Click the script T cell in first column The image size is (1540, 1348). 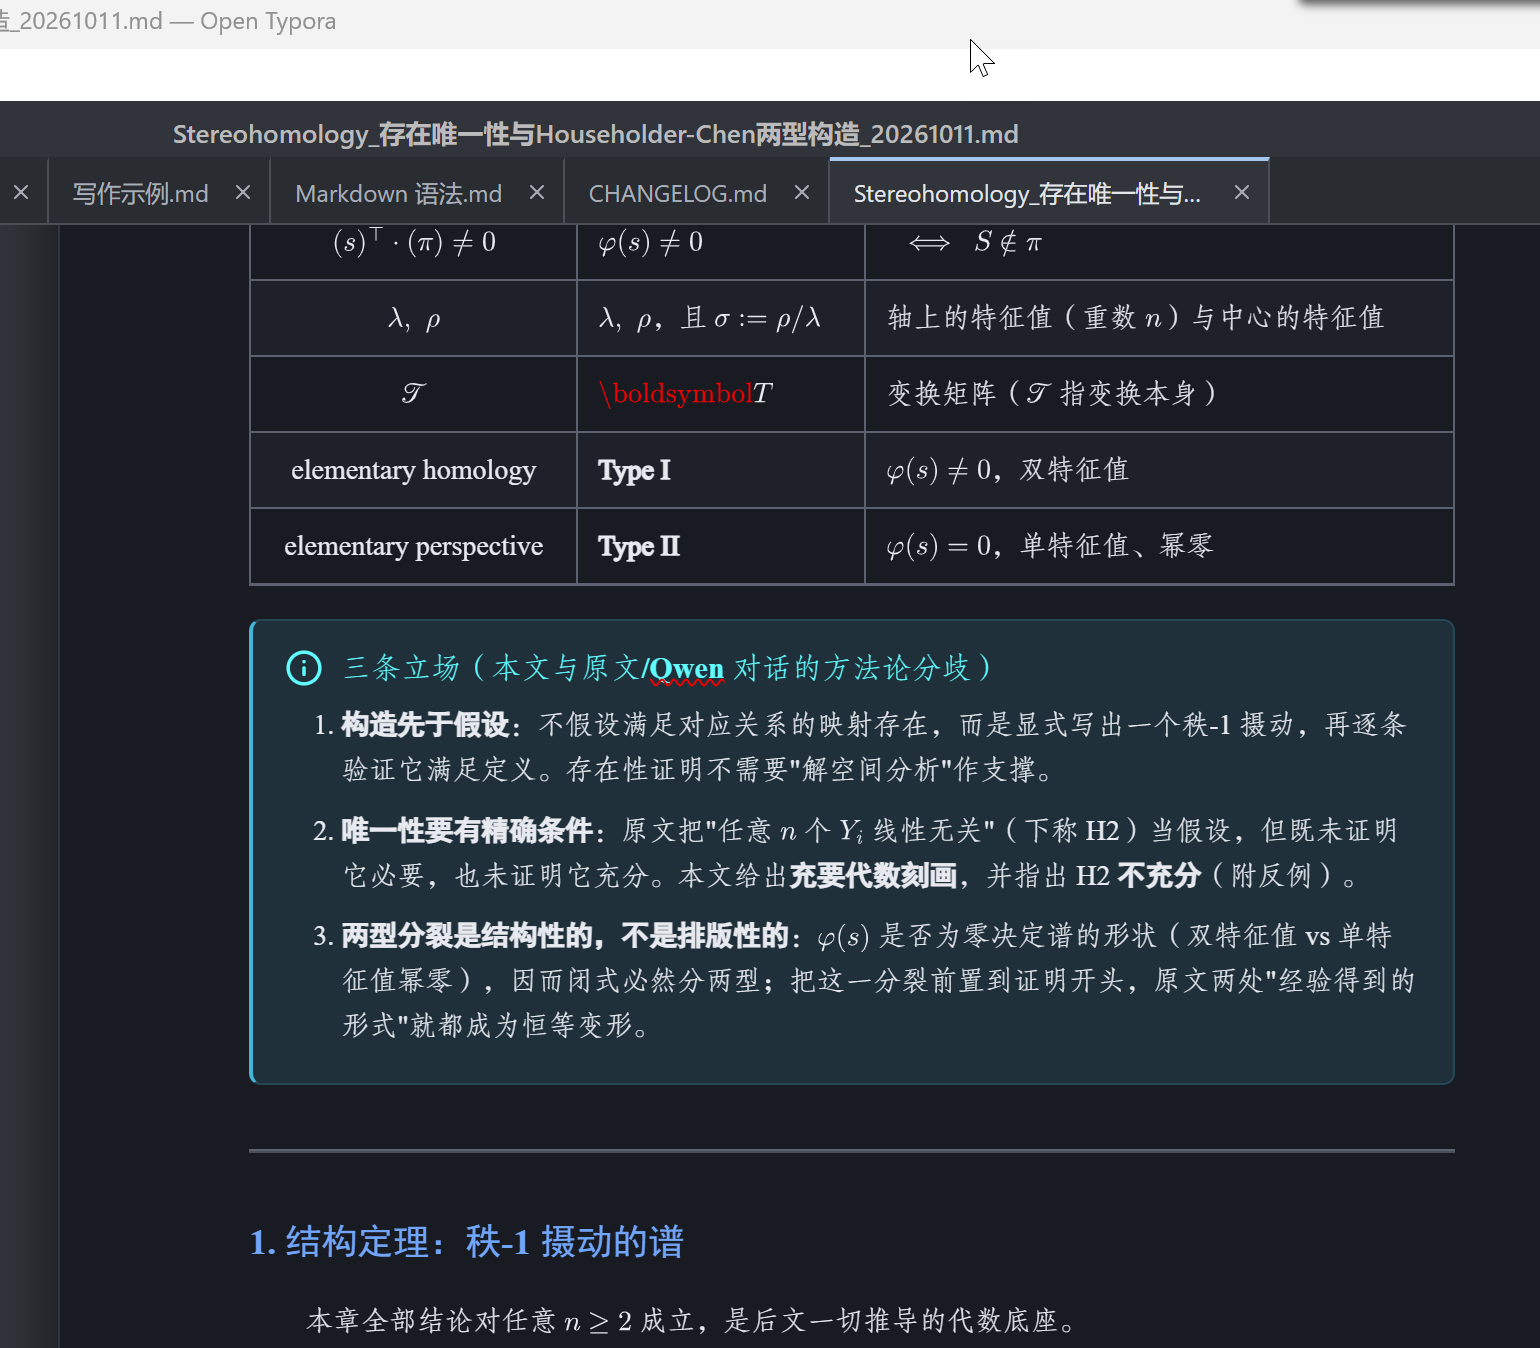click(x=413, y=394)
